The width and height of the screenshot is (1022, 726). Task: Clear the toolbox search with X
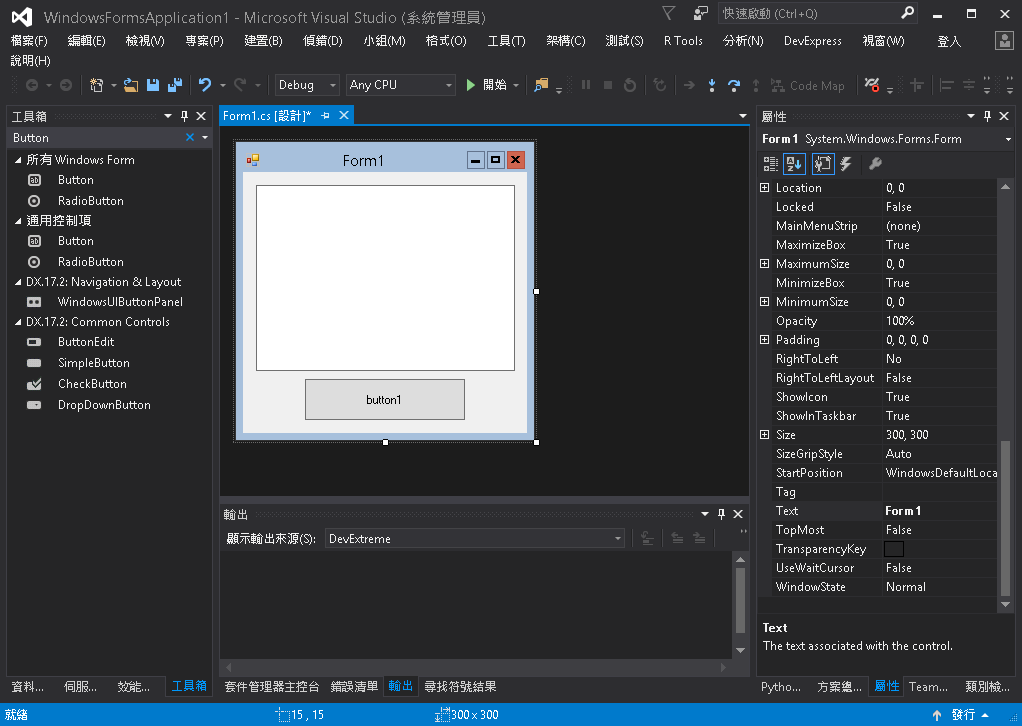(x=190, y=138)
